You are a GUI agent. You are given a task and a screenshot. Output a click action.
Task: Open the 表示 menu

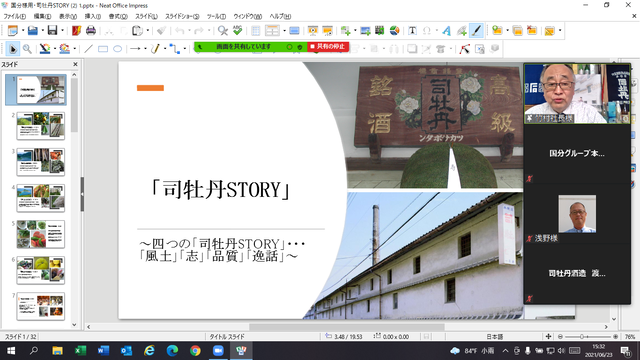tap(68, 16)
